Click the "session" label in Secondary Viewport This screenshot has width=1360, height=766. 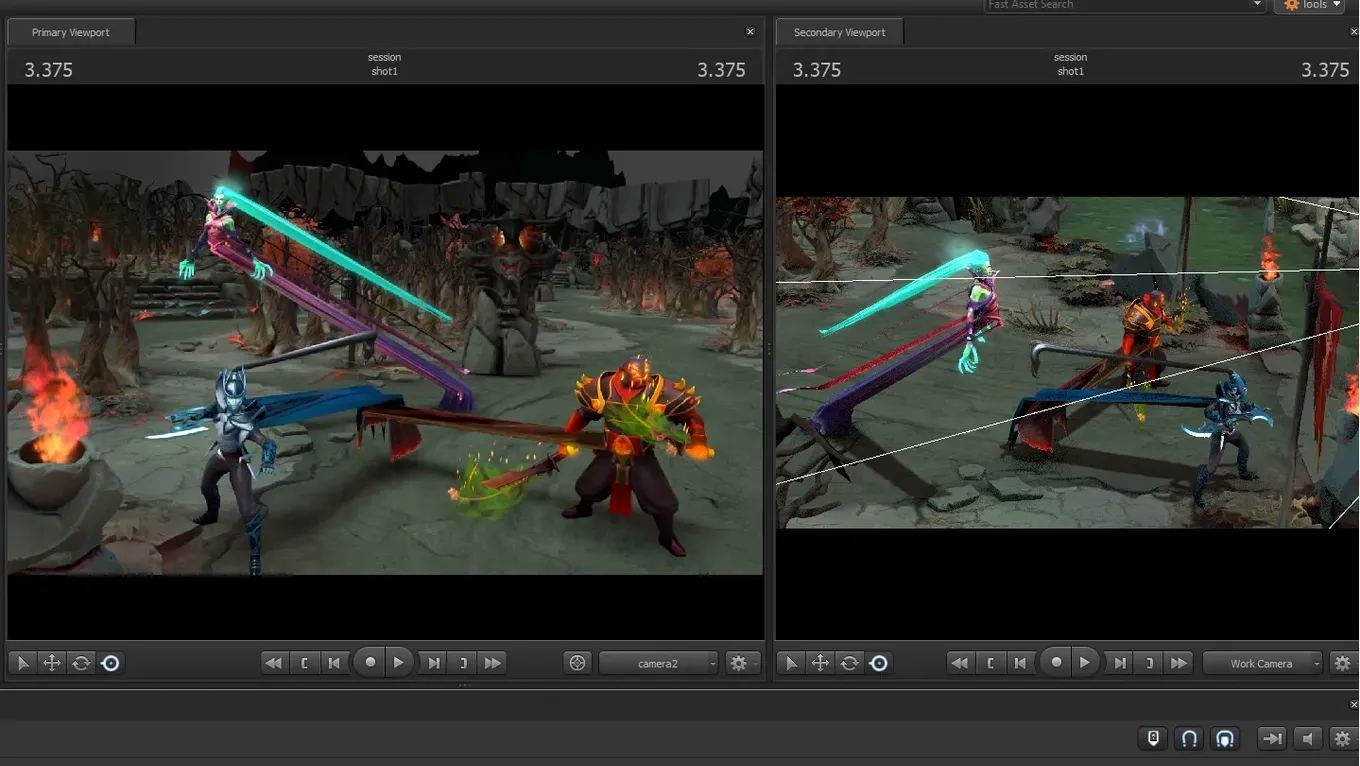(x=1070, y=57)
